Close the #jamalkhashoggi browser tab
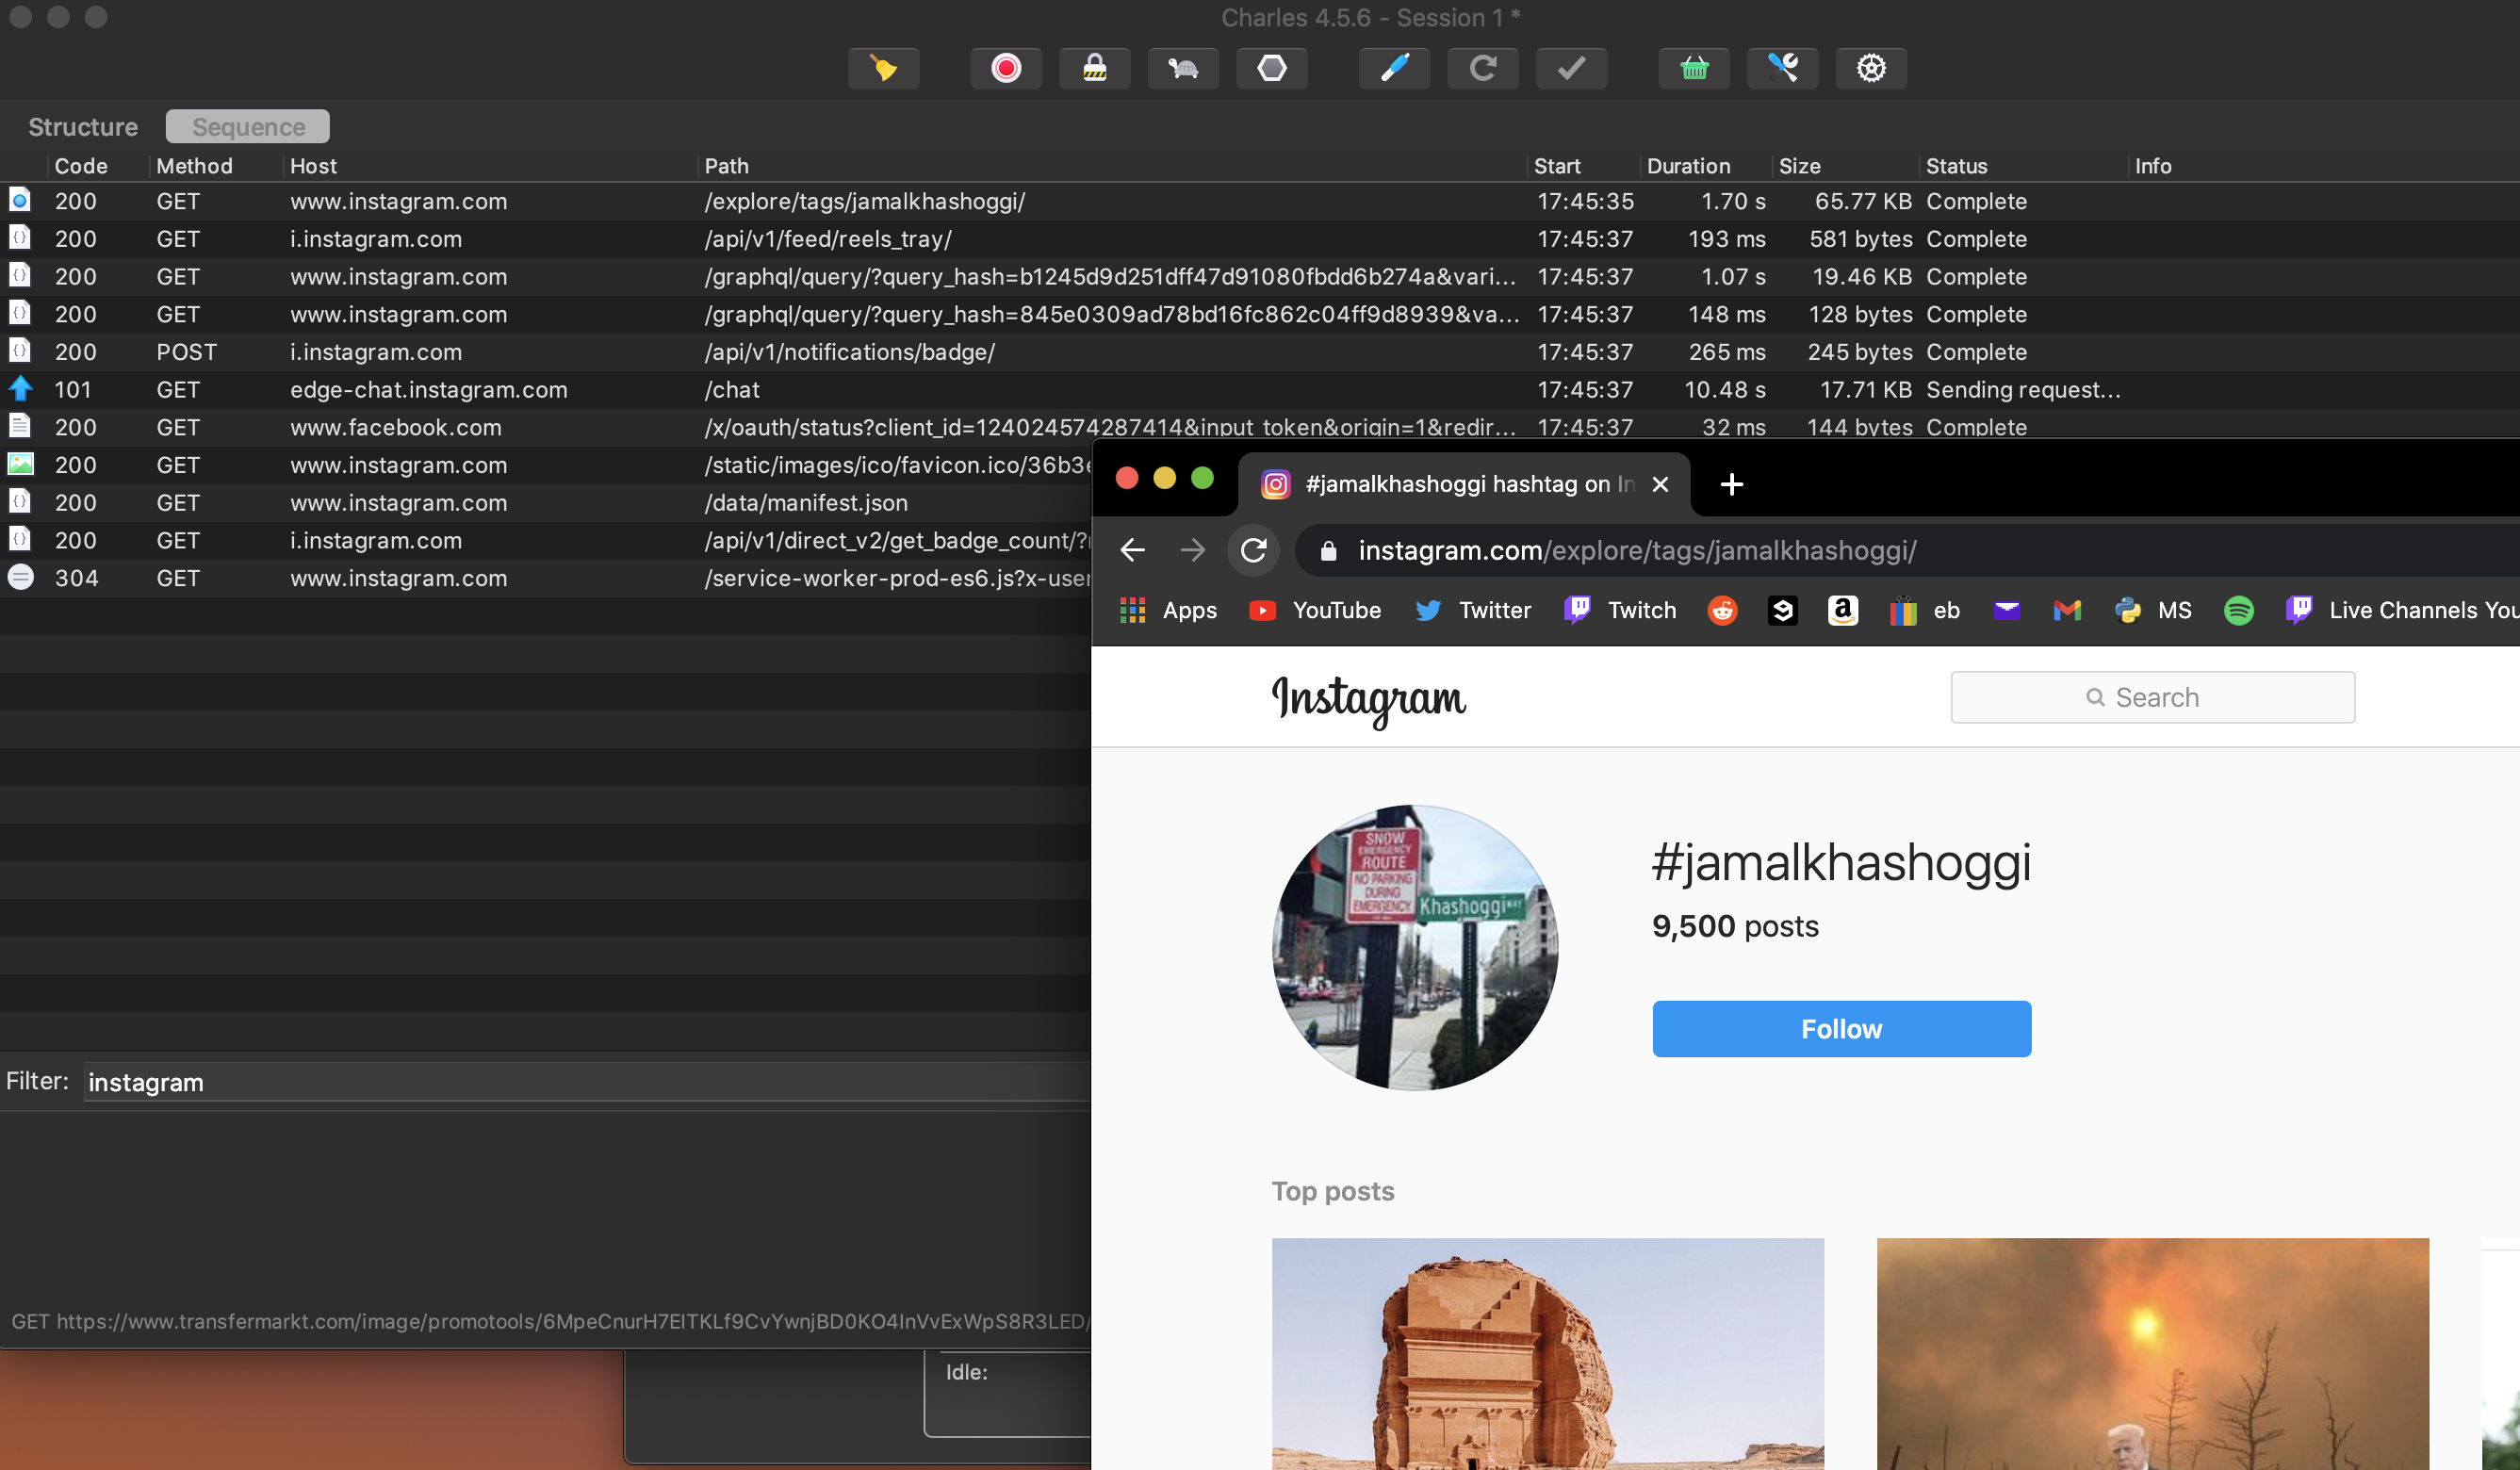 (1660, 484)
